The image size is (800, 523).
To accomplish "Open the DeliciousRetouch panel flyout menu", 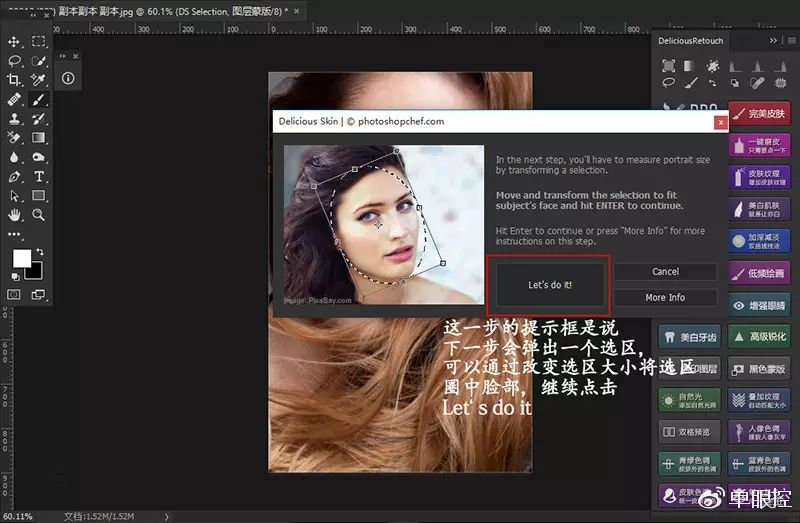I will click(x=791, y=40).
